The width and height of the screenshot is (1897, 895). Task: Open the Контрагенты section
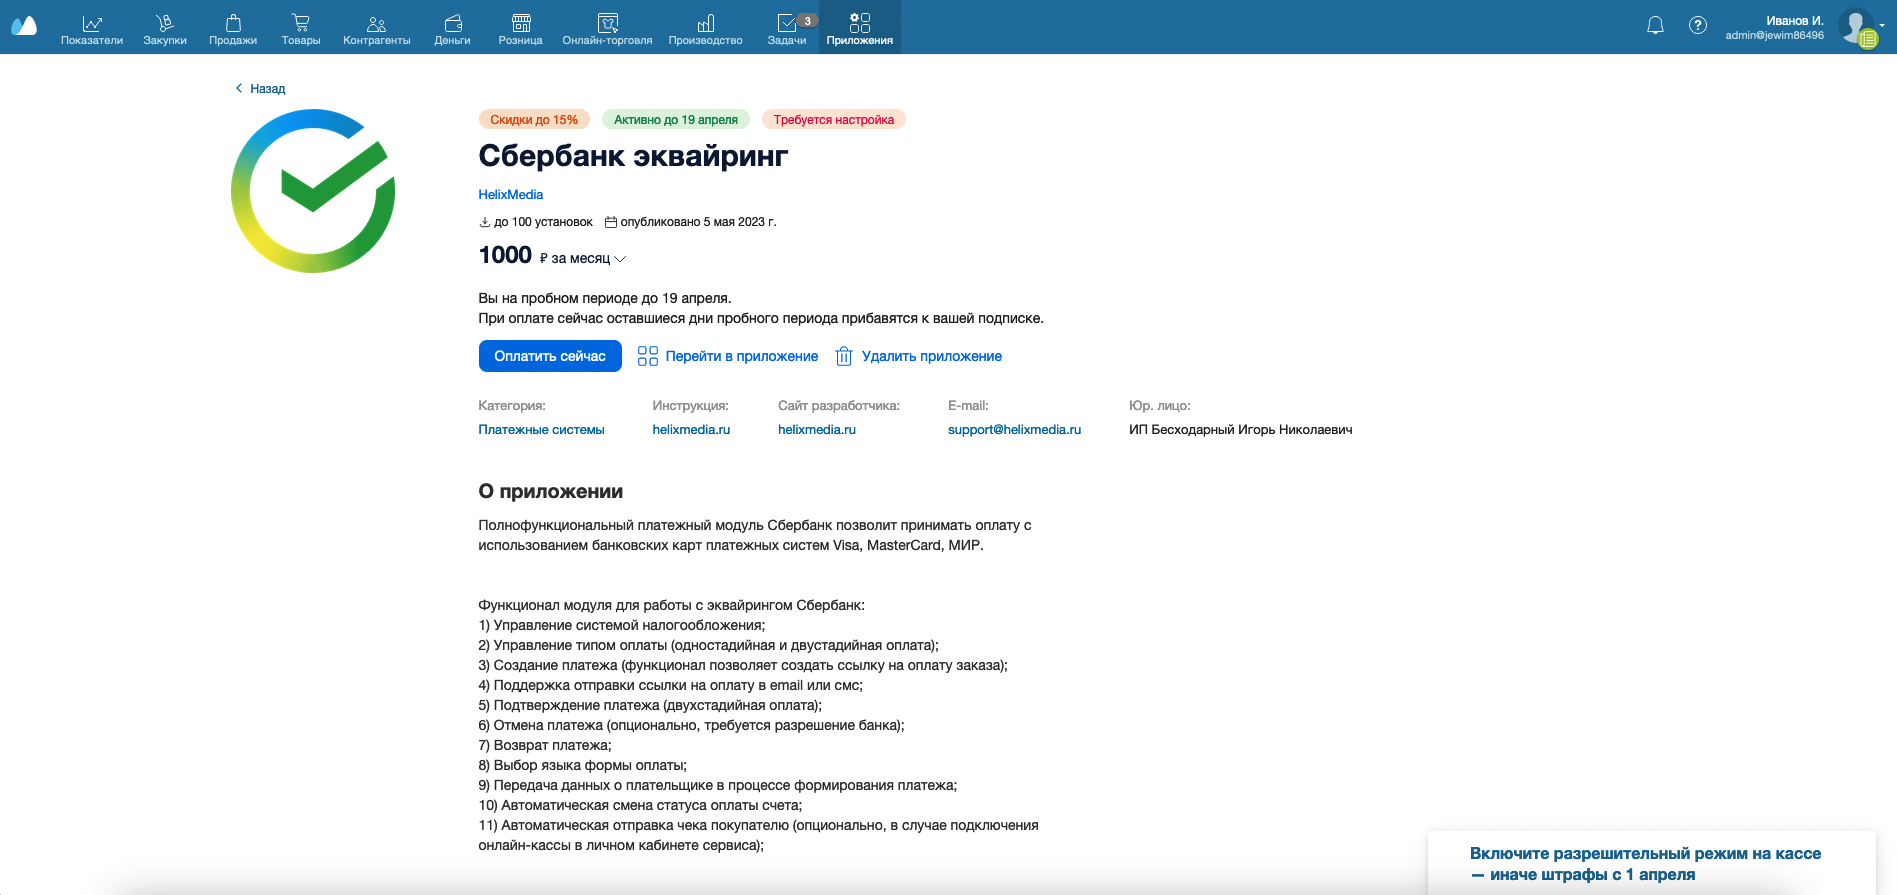point(377,28)
